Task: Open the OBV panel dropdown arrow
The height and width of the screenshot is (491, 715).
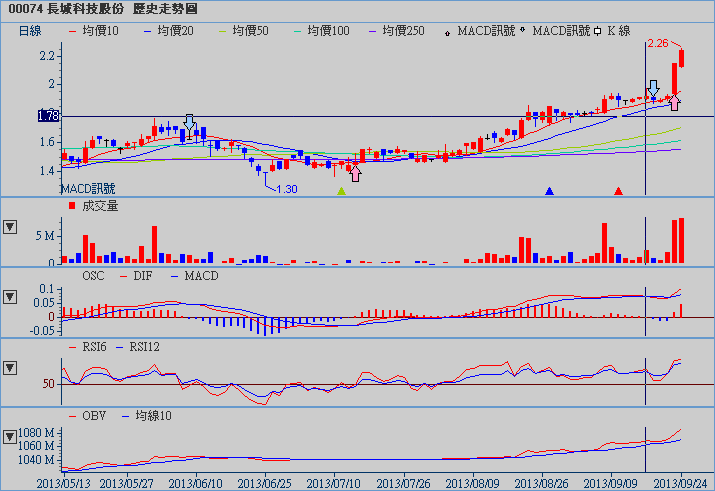Action: pyautogui.click(x=11, y=438)
